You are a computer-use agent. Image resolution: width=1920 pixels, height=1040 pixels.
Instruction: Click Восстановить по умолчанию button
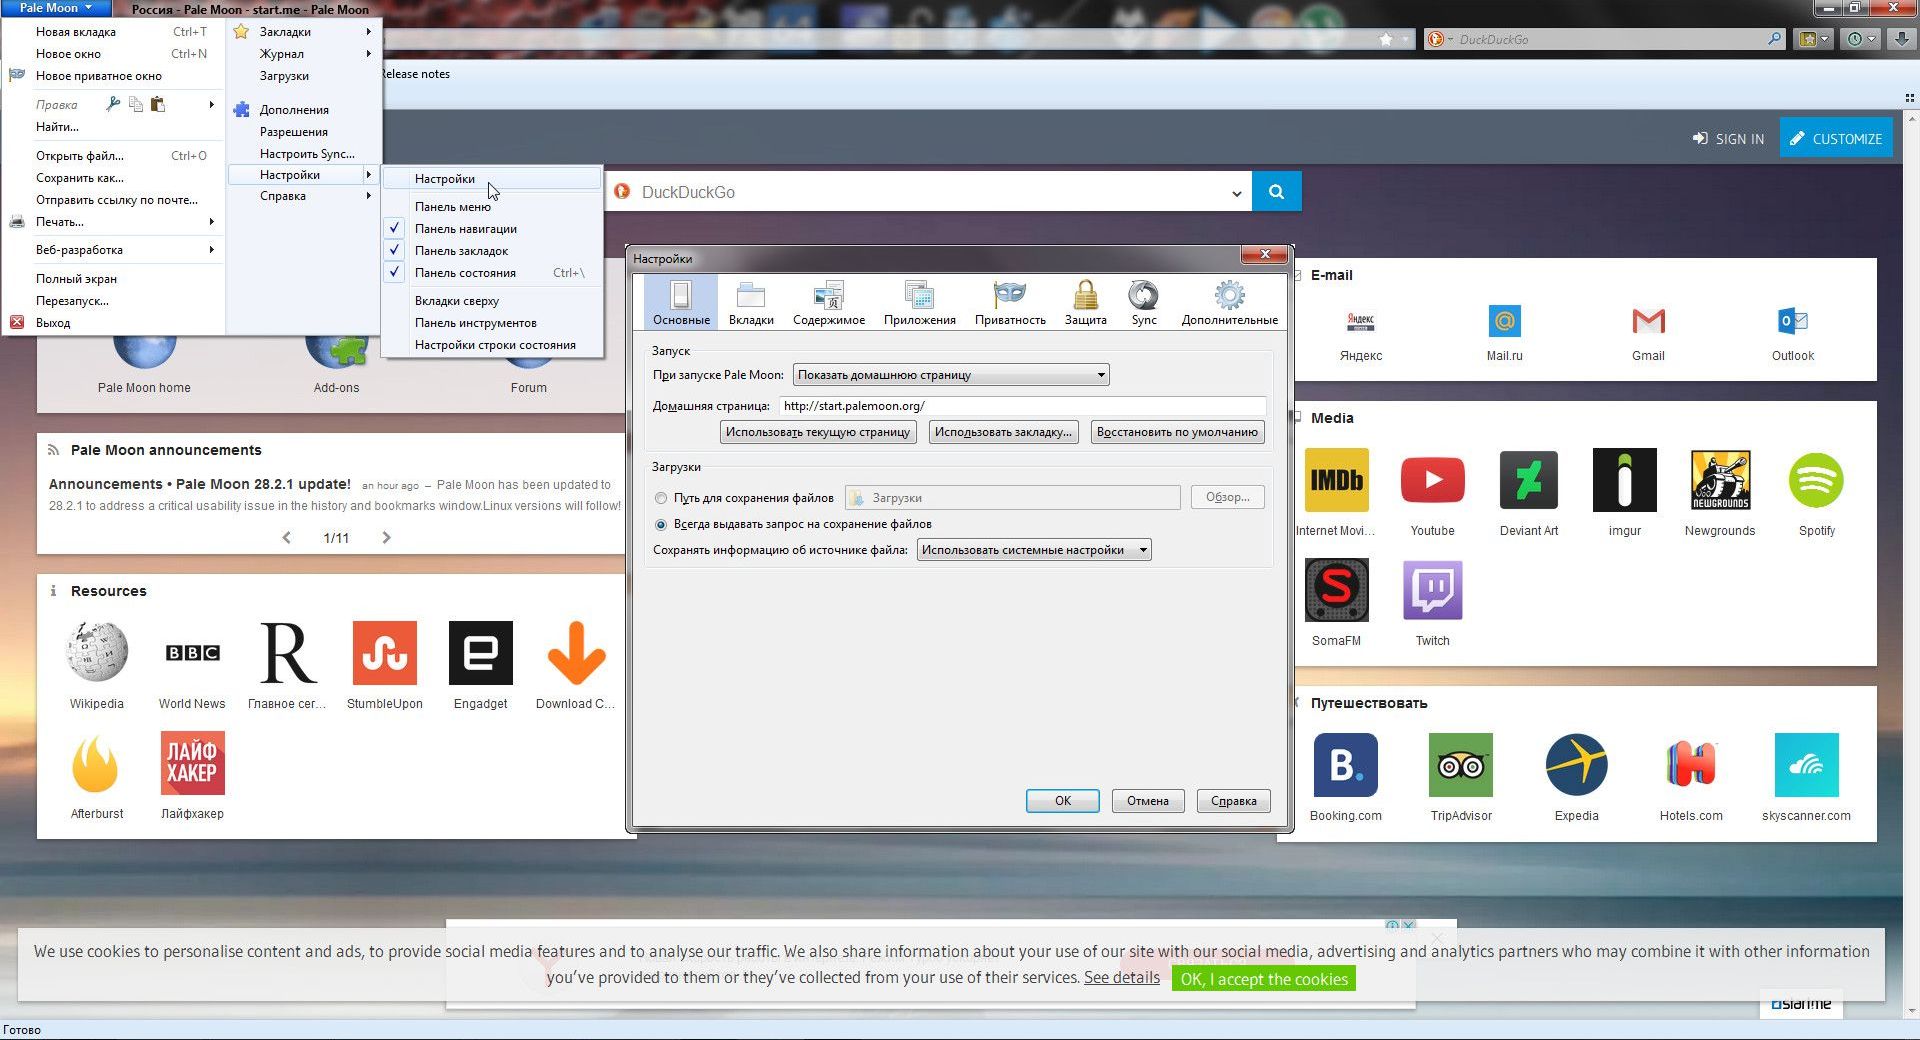coord(1177,432)
